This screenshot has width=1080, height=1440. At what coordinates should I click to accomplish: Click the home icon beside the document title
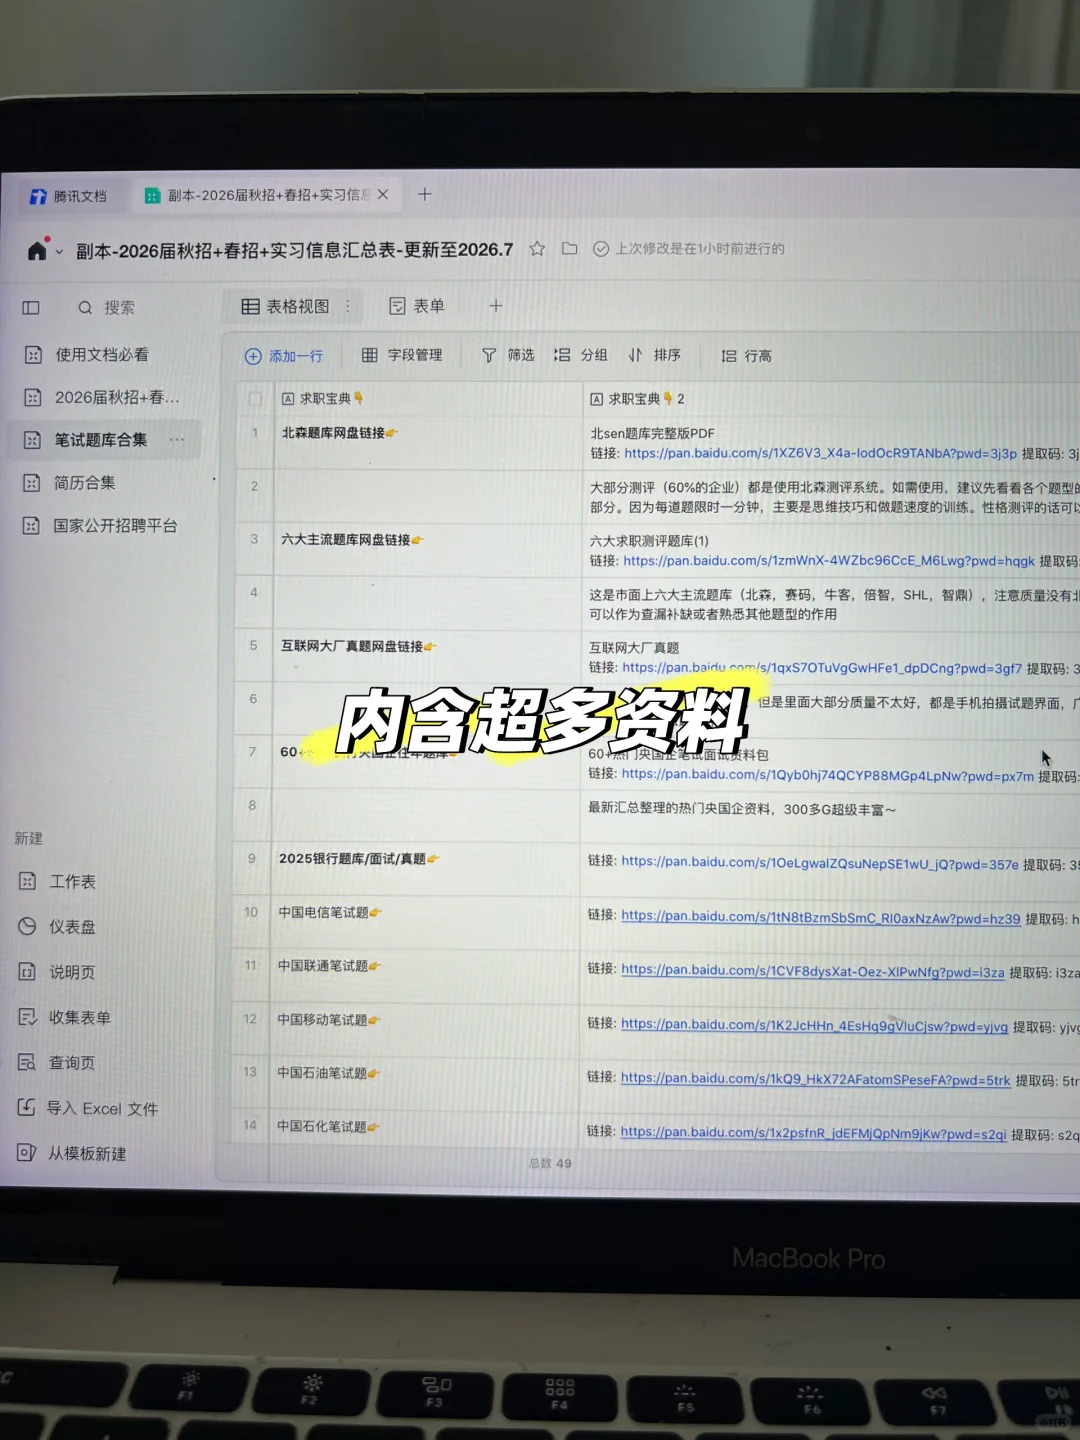click(38, 250)
